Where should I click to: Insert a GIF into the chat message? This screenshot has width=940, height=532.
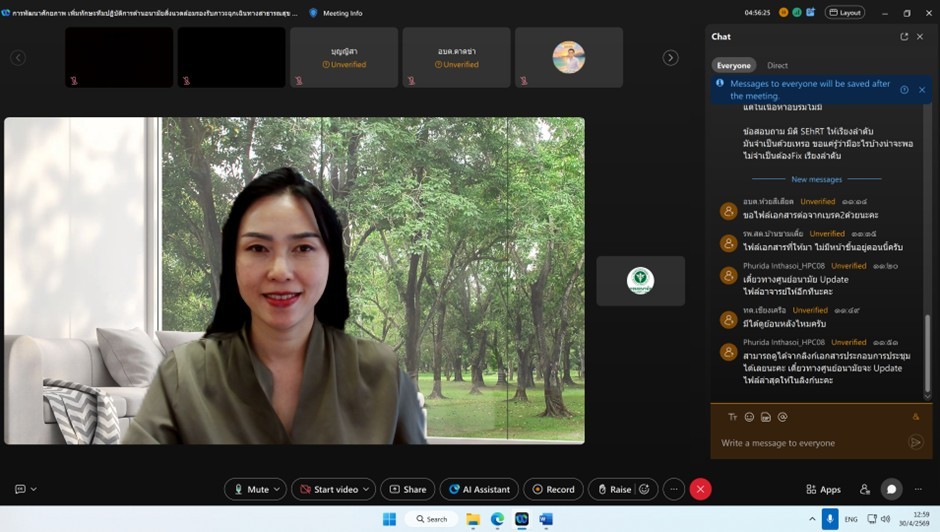[x=766, y=417]
